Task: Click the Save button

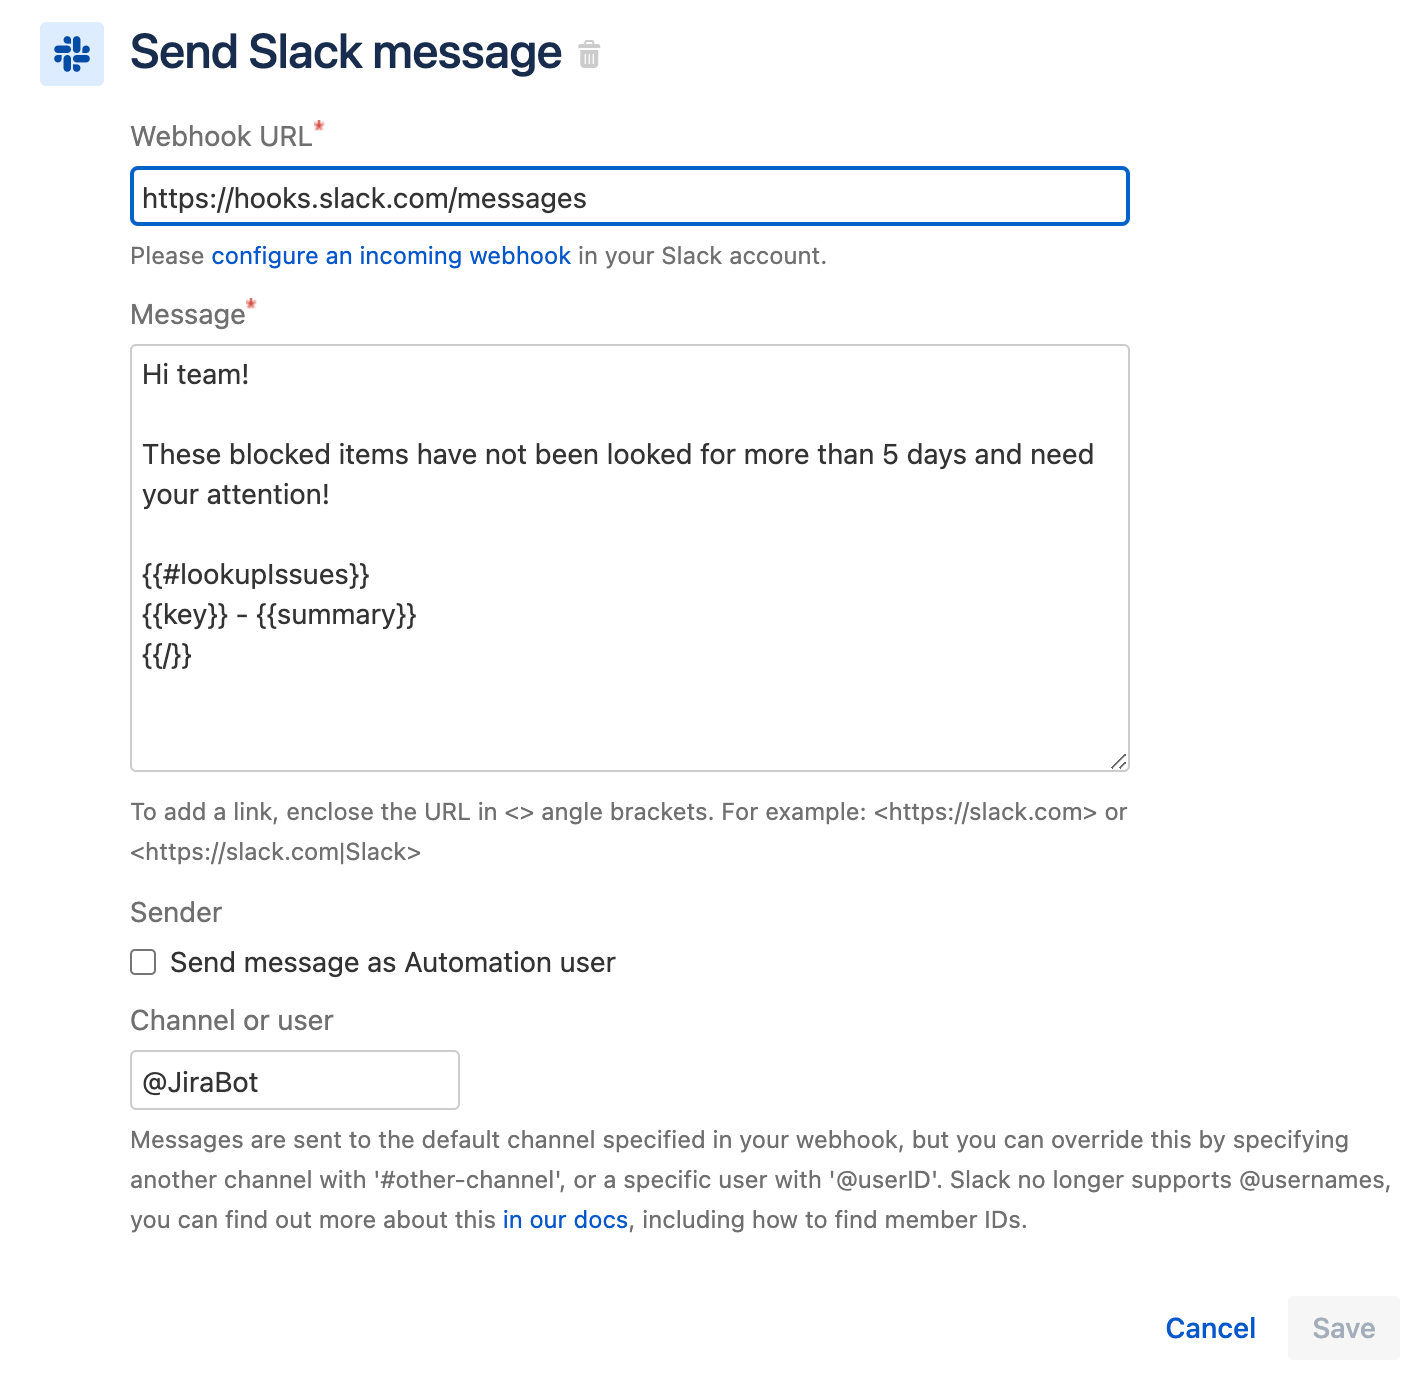Action: pos(1343,1328)
